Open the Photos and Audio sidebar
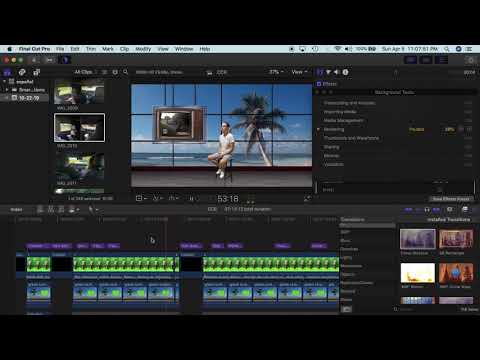Screen dimensions: 480x360 pyautogui.click(x=22, y=72)
